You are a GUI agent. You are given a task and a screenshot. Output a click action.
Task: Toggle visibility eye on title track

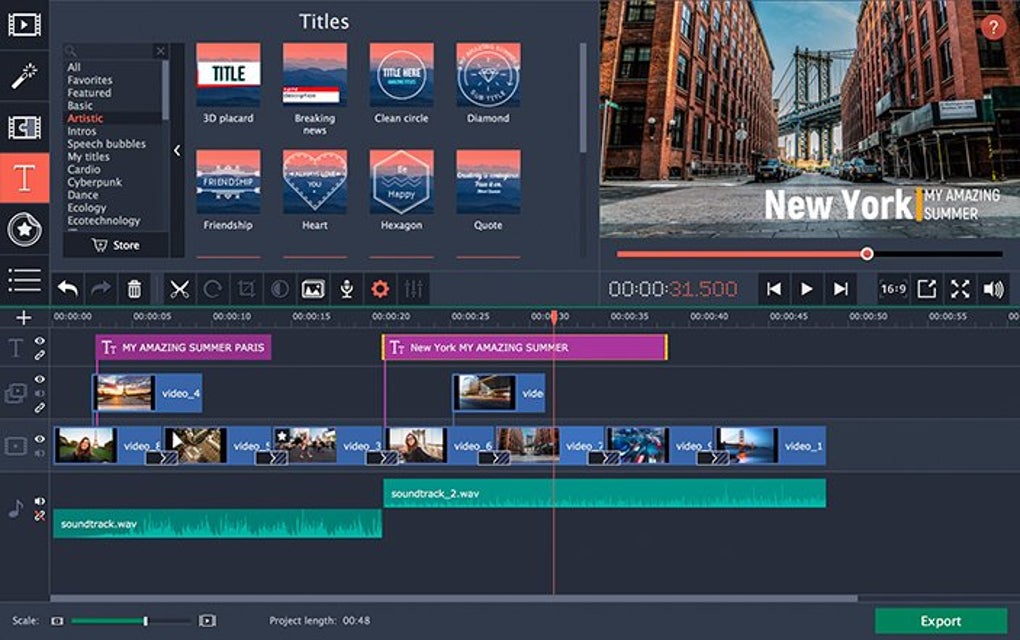coord(40,341)
